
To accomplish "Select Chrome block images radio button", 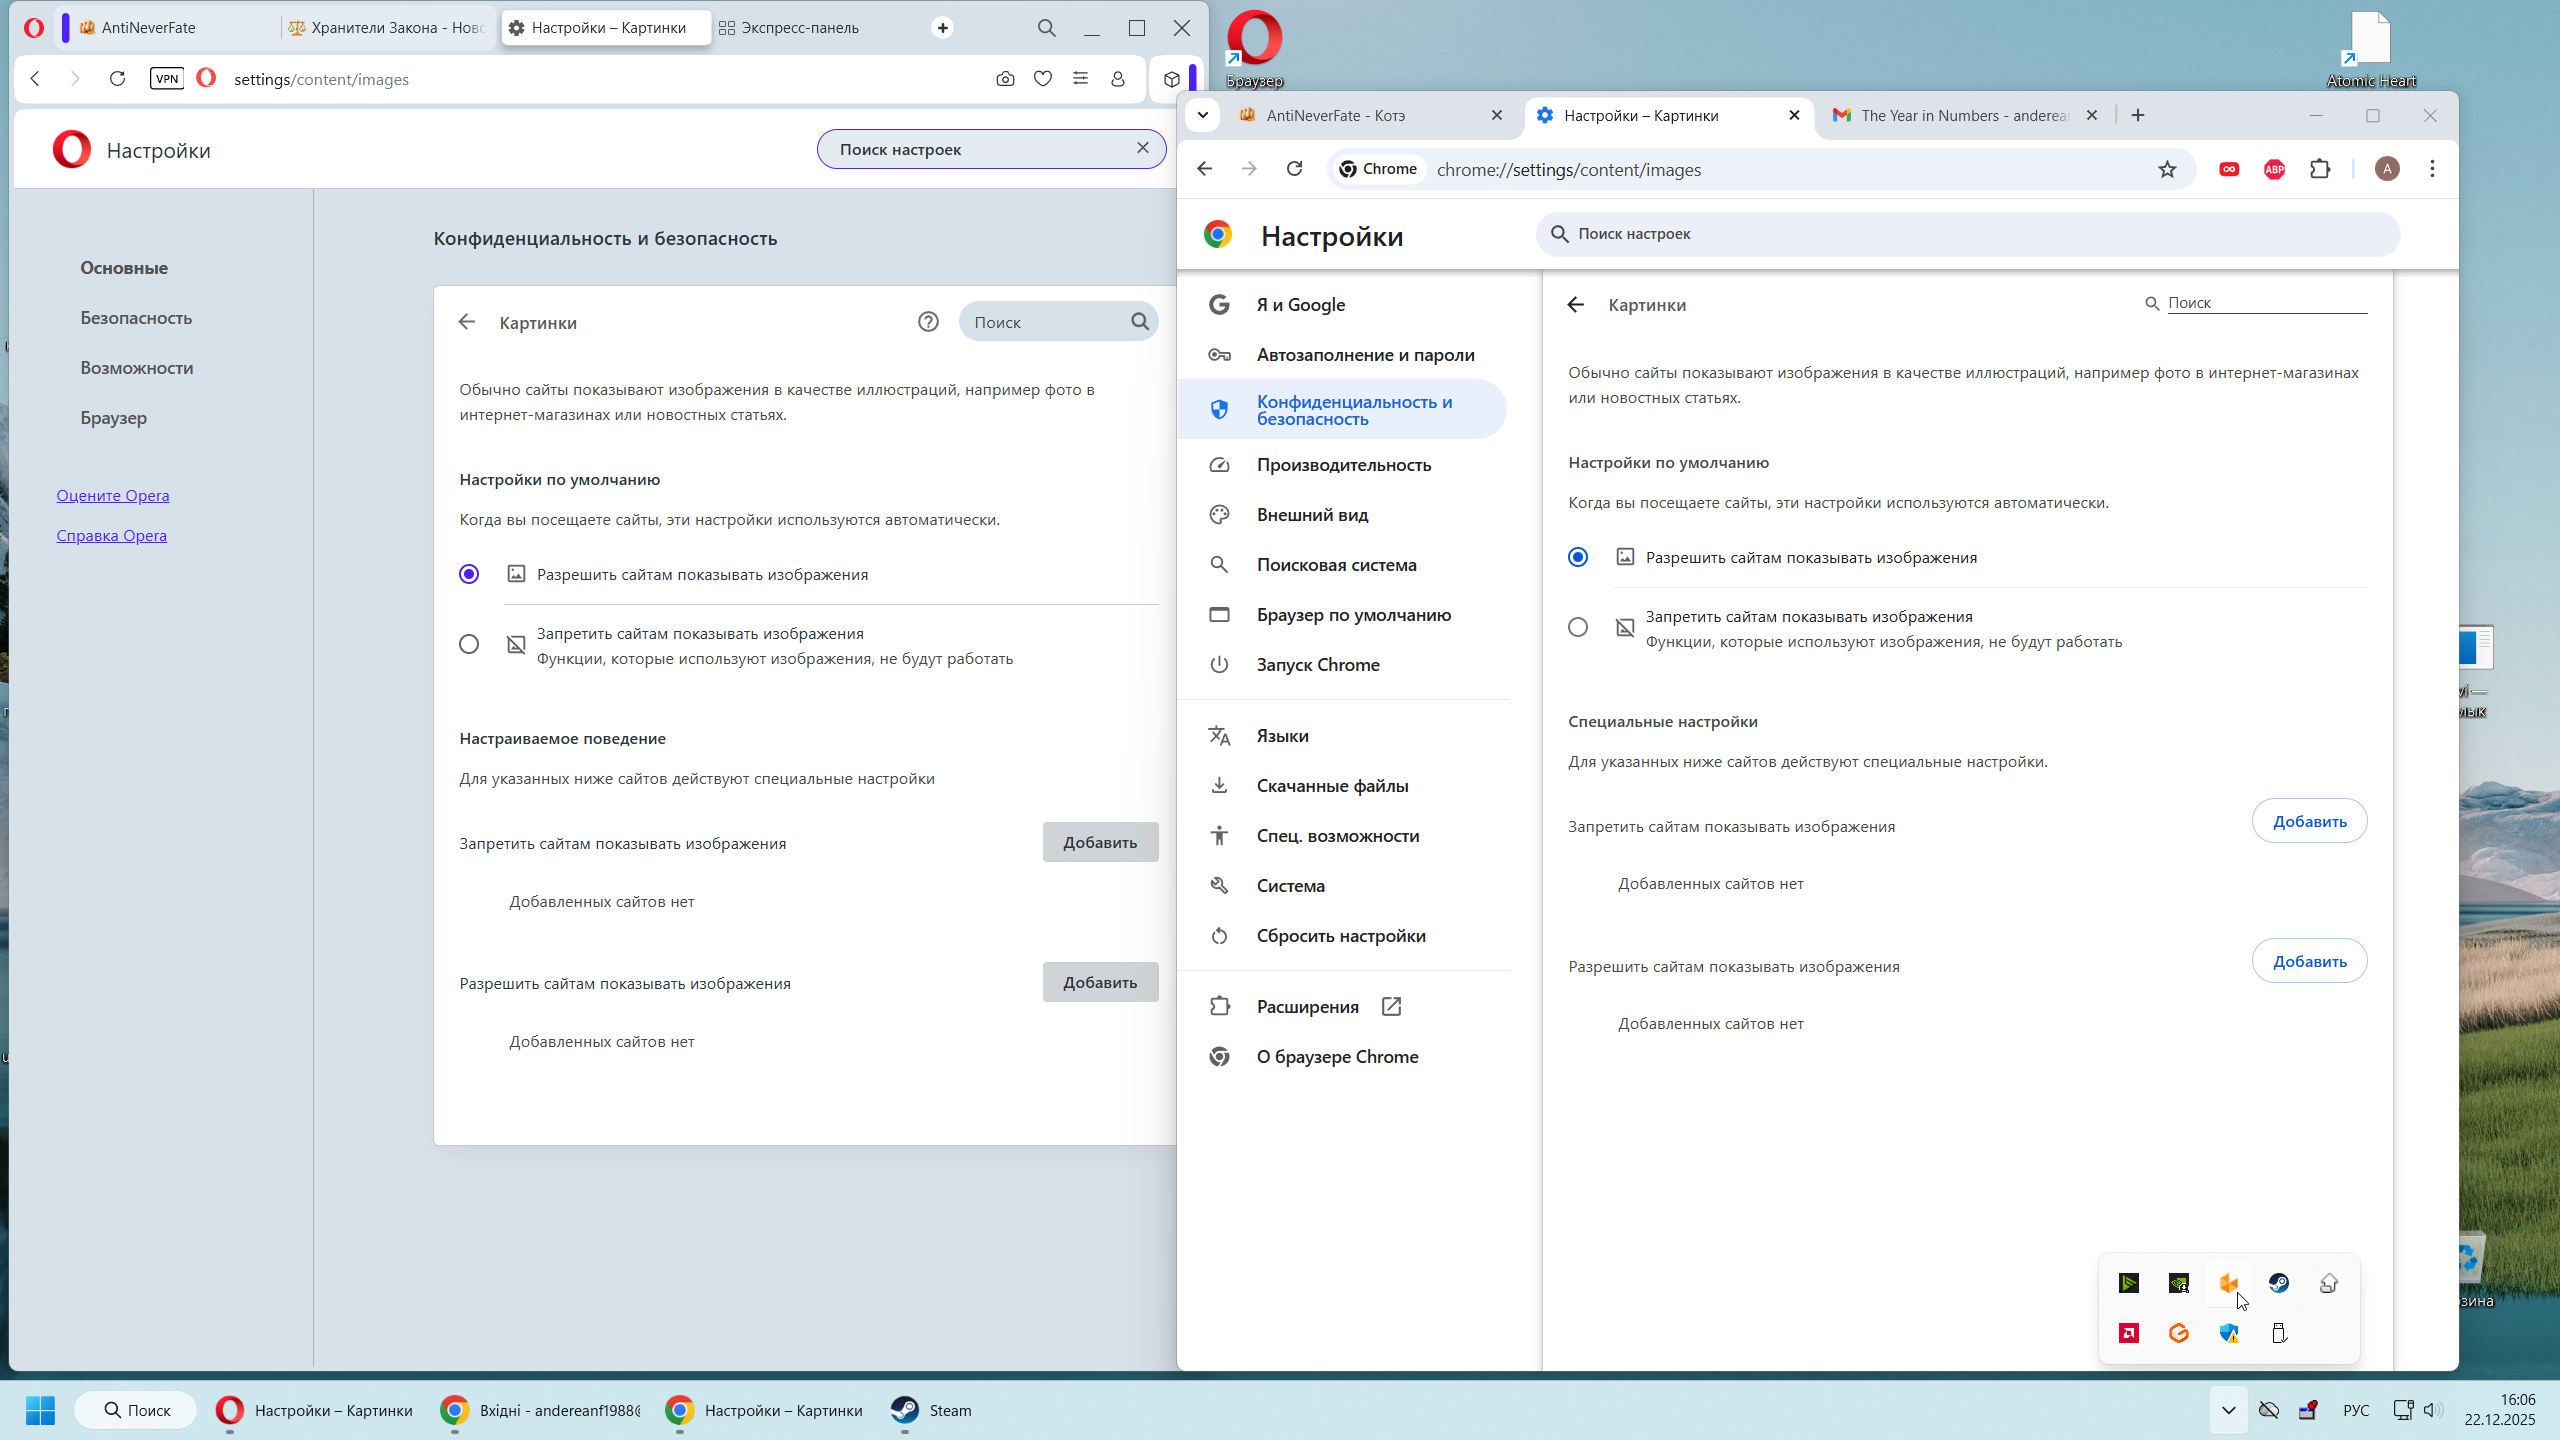I will (1578, 628).
